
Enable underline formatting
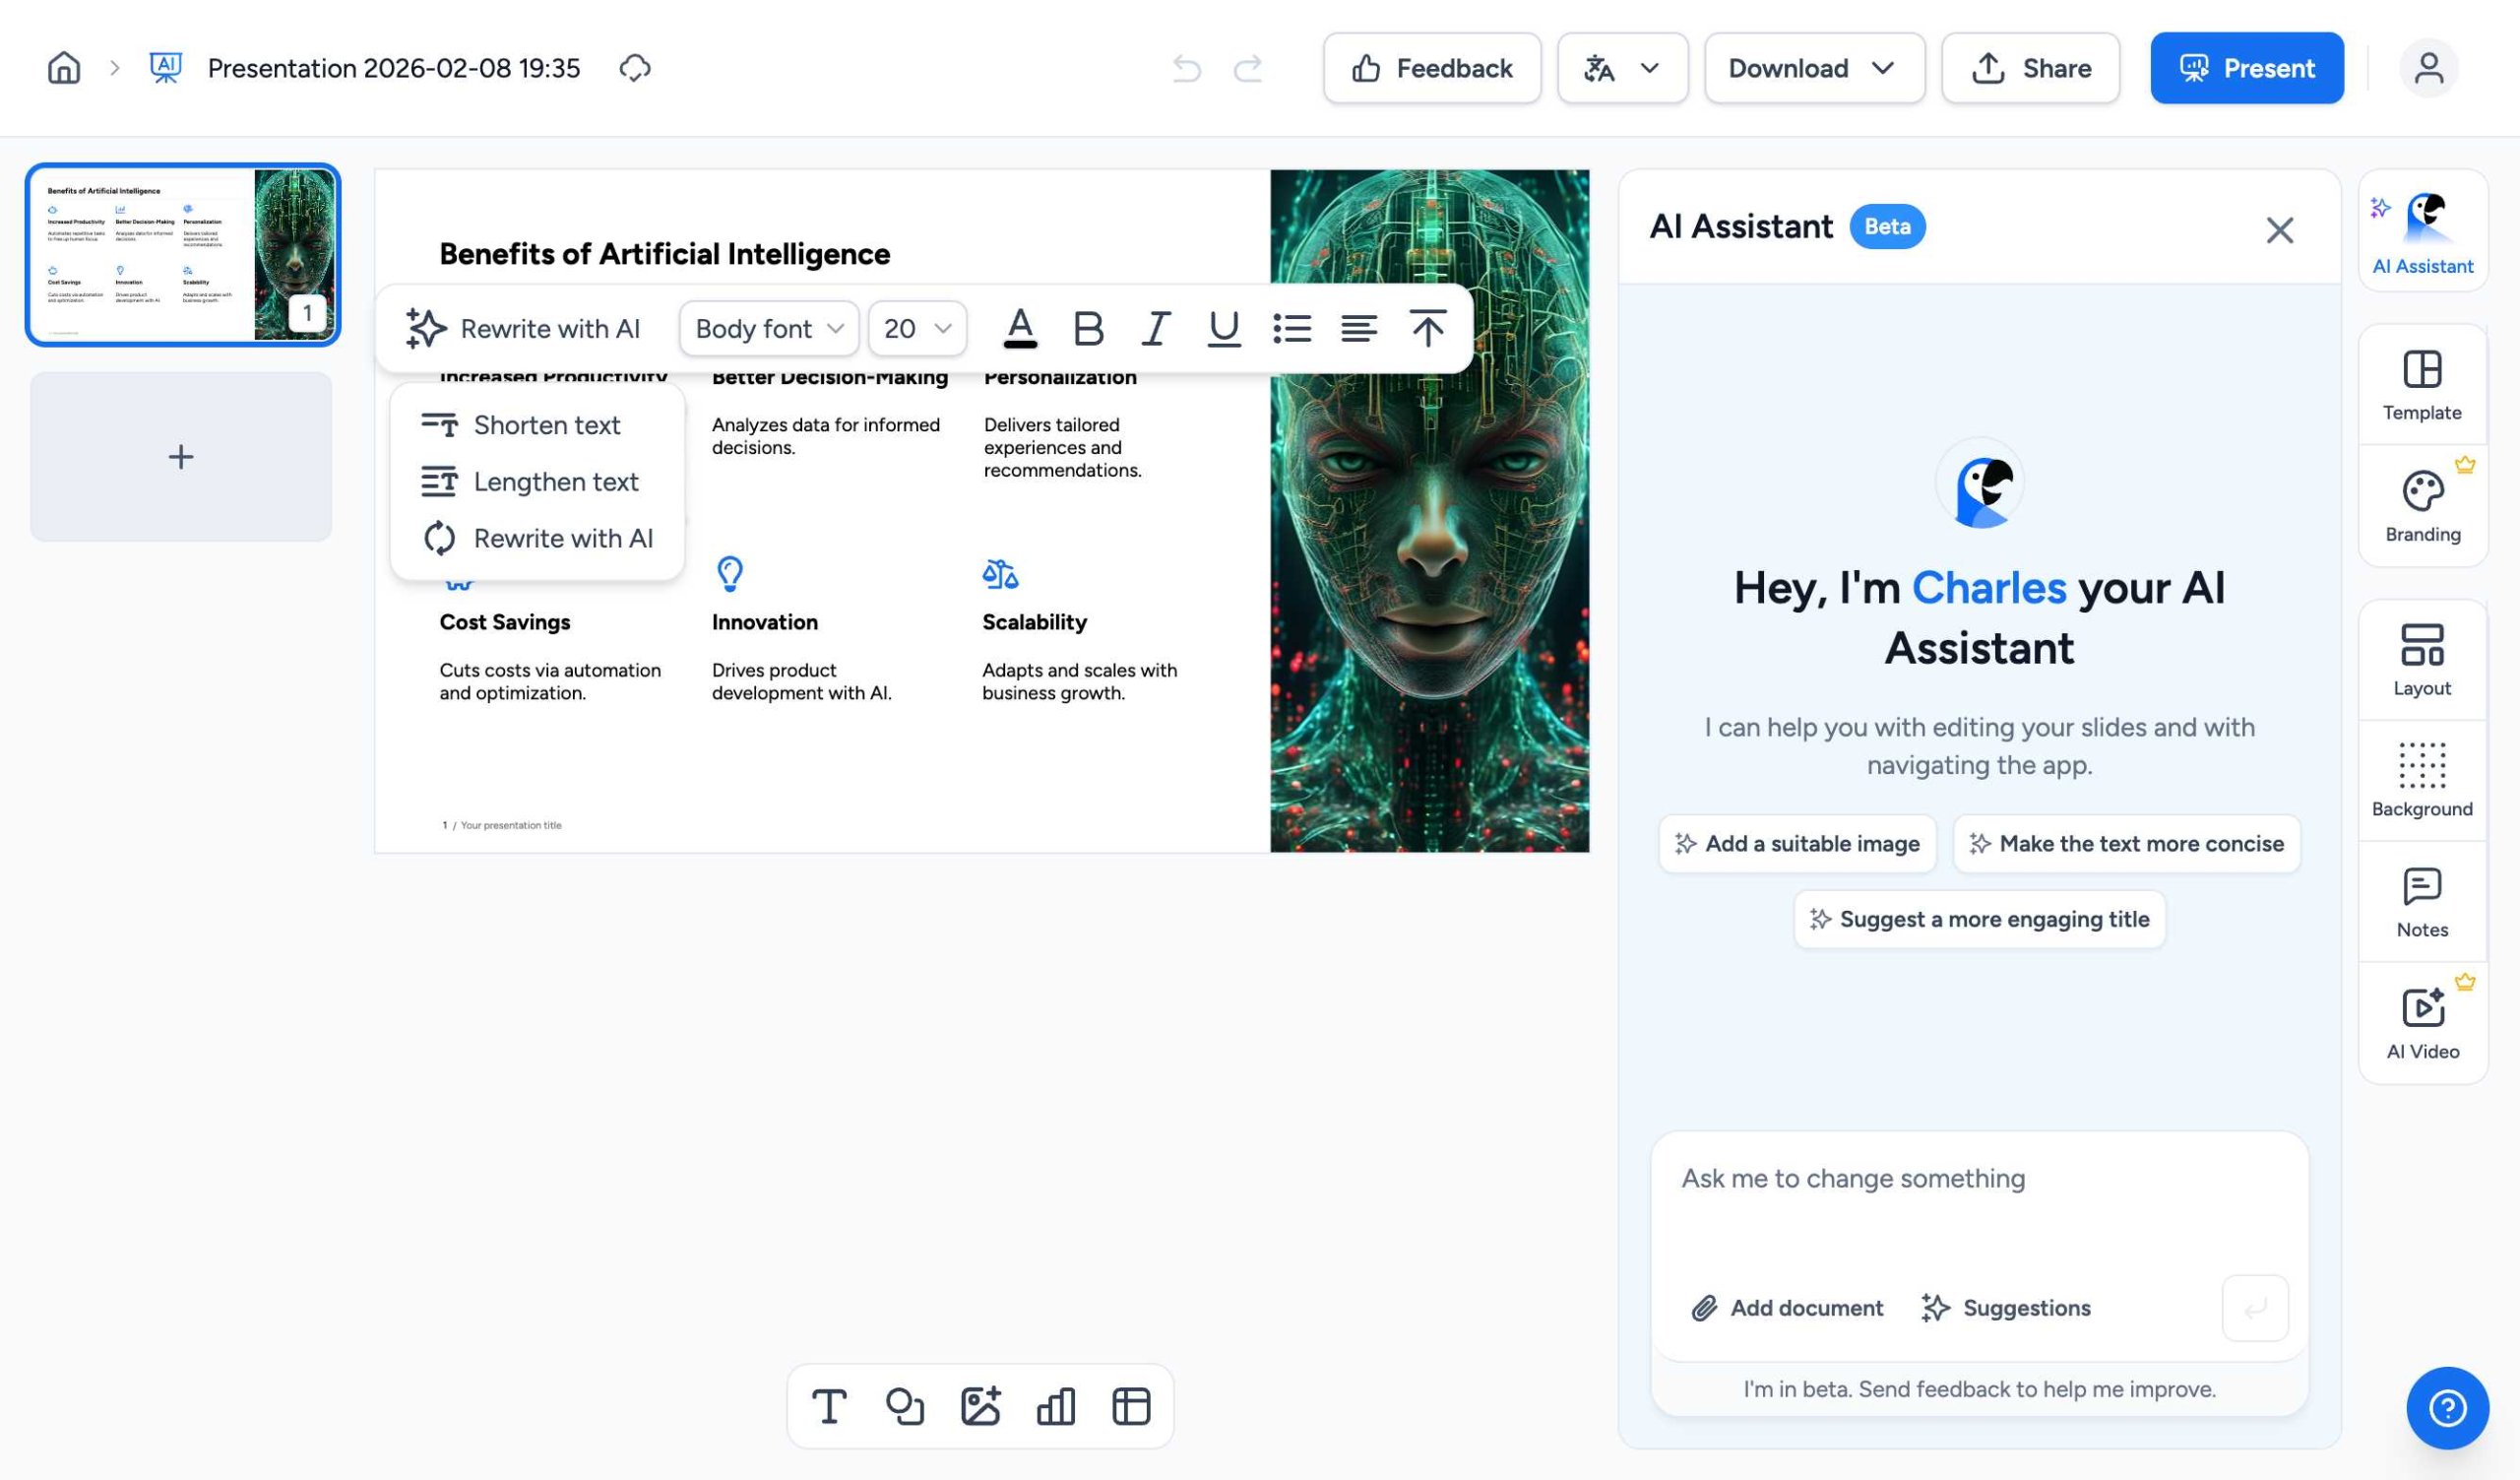[1223, 328]
